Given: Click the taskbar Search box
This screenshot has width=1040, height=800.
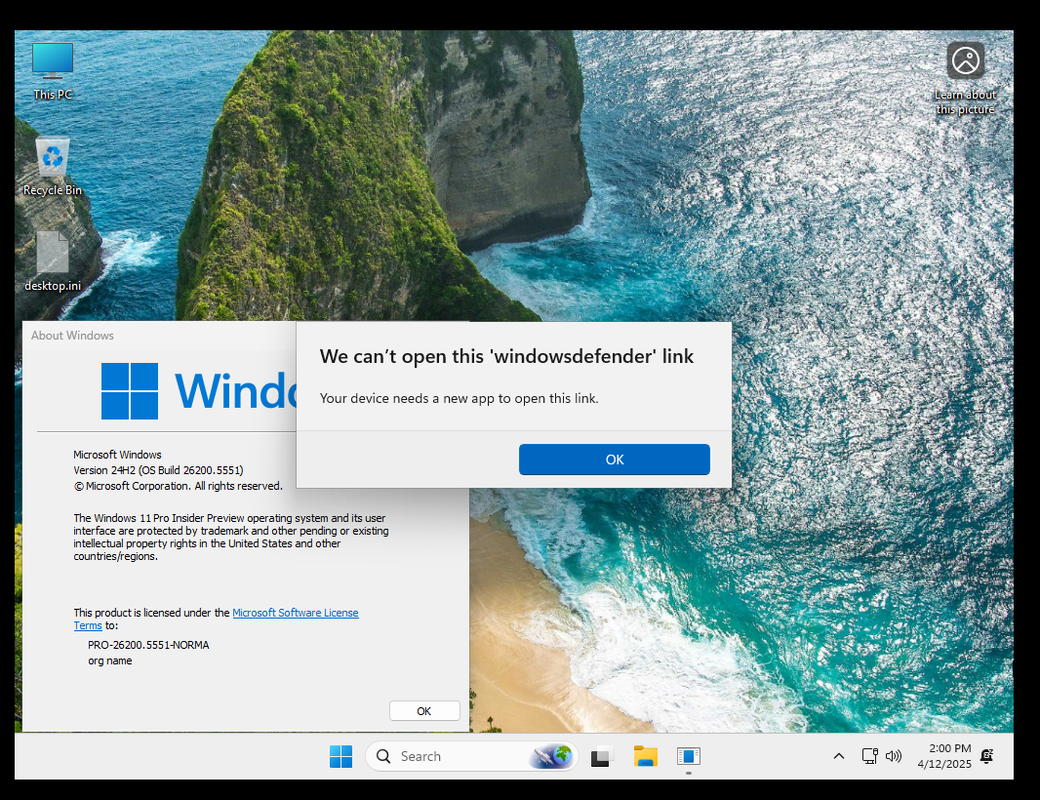Looking at the screenshot, I should (x=472, y=756).
